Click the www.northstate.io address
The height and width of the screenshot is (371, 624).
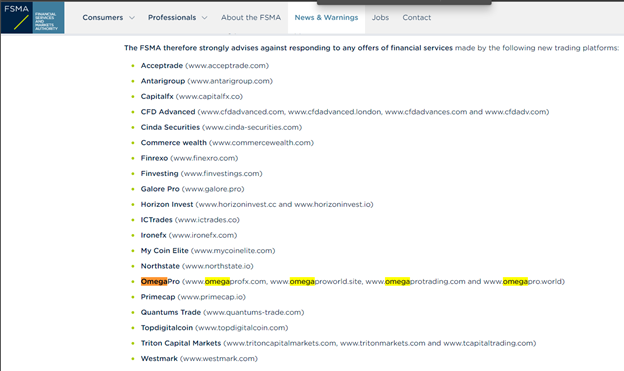click(218, 266)
